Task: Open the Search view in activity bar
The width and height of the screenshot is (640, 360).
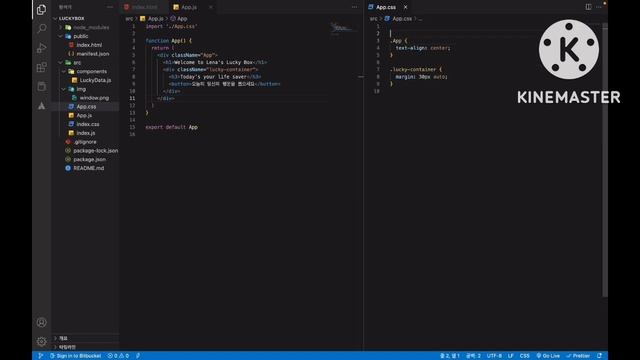Action: point(41,29)
